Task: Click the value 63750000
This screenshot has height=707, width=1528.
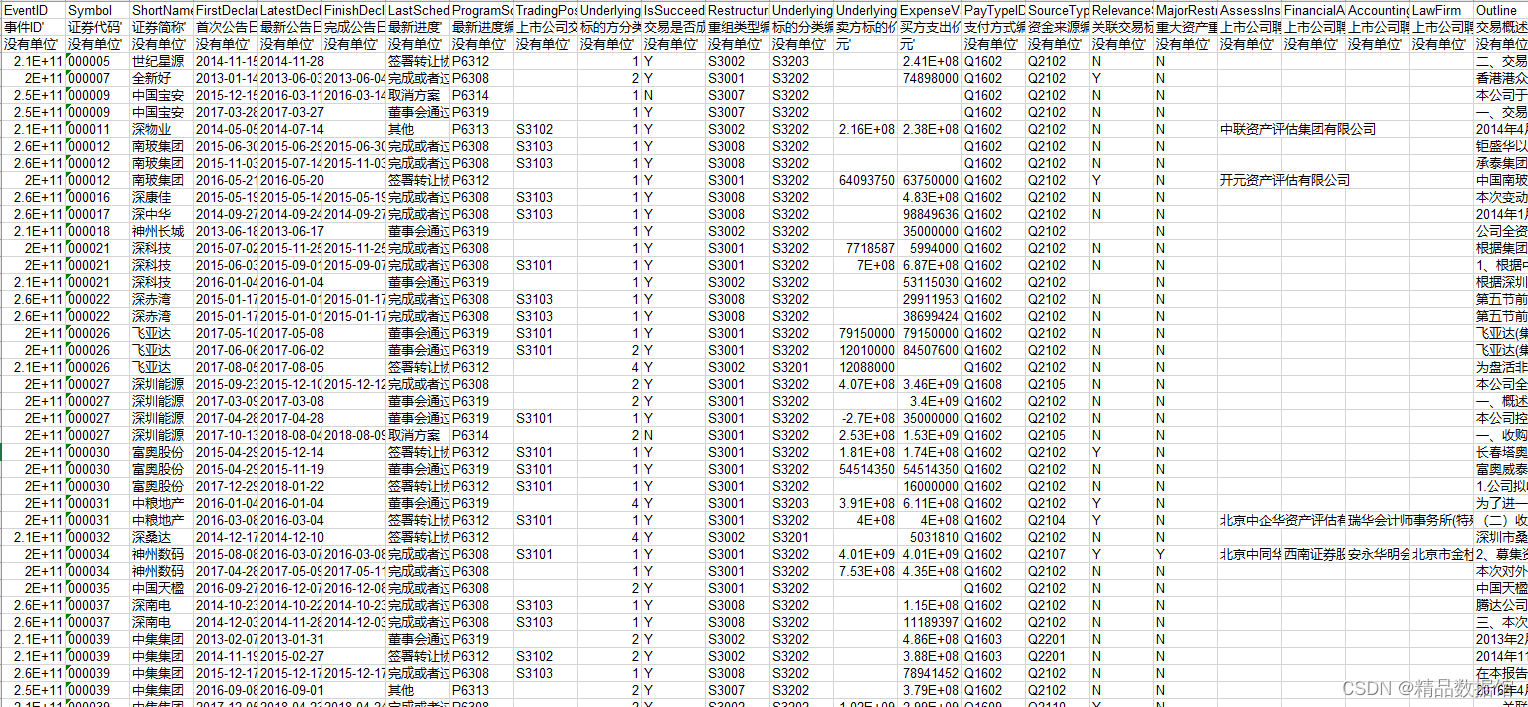Action: click(929, 180)
